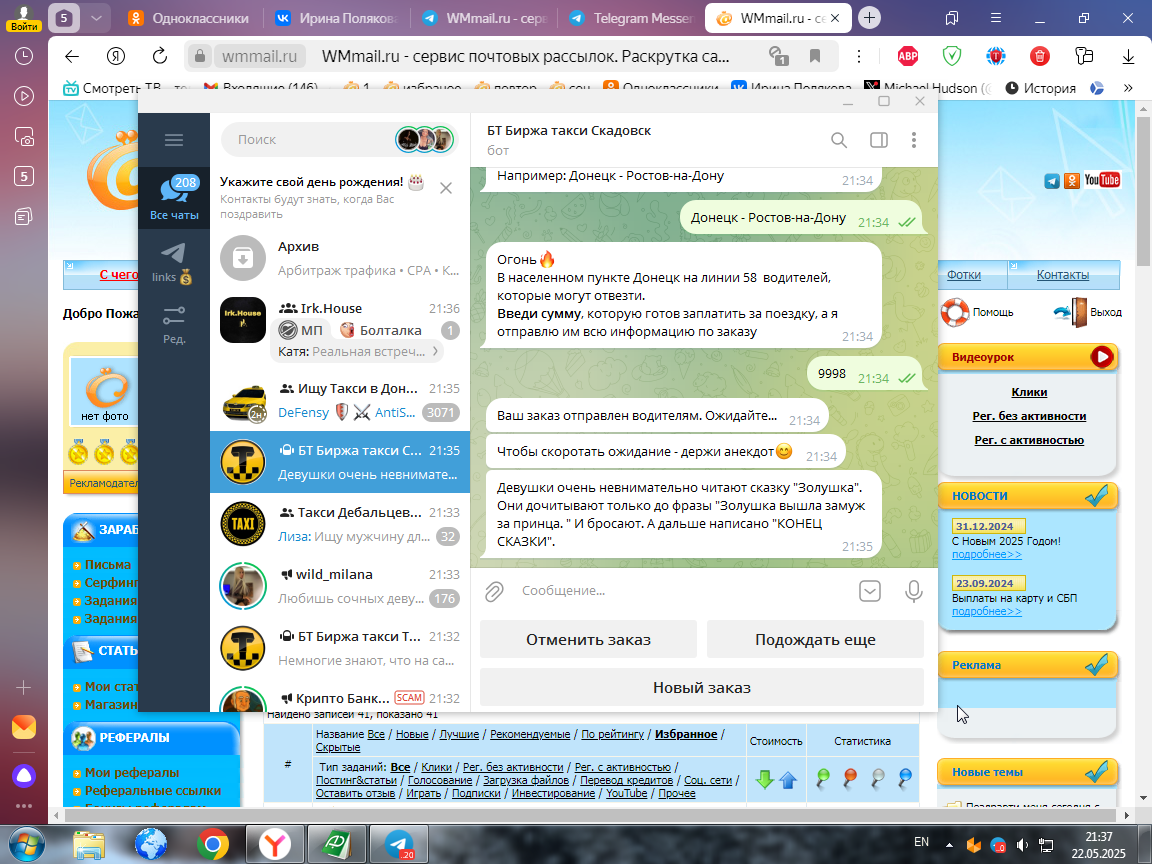Viewport: 1152px width, 864px height.
Task: Go back in the browser
Action: [71, 57]
